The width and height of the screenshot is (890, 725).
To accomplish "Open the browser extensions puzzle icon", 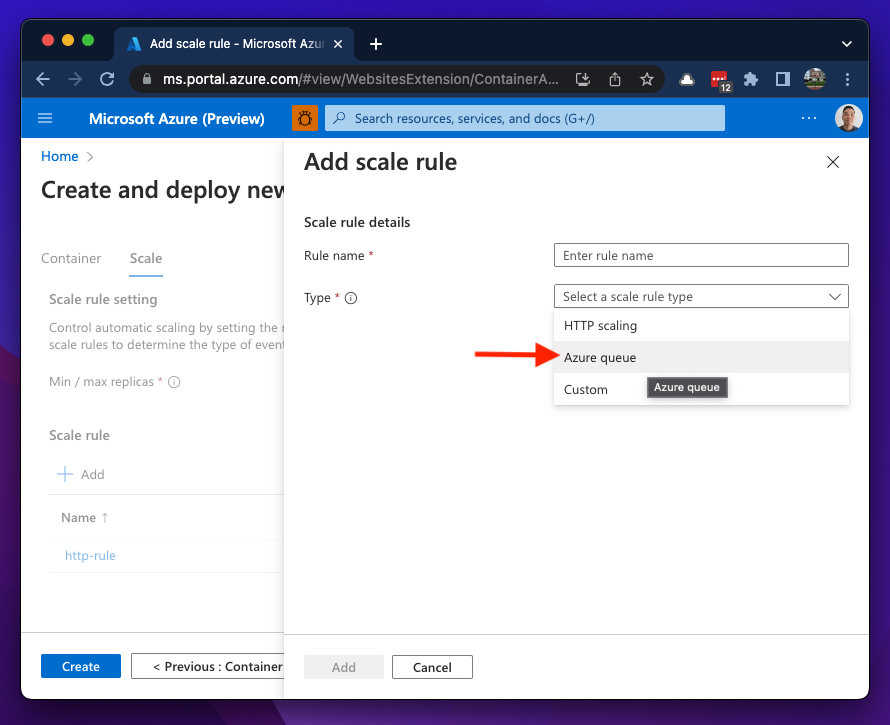I will pos(751,79).
